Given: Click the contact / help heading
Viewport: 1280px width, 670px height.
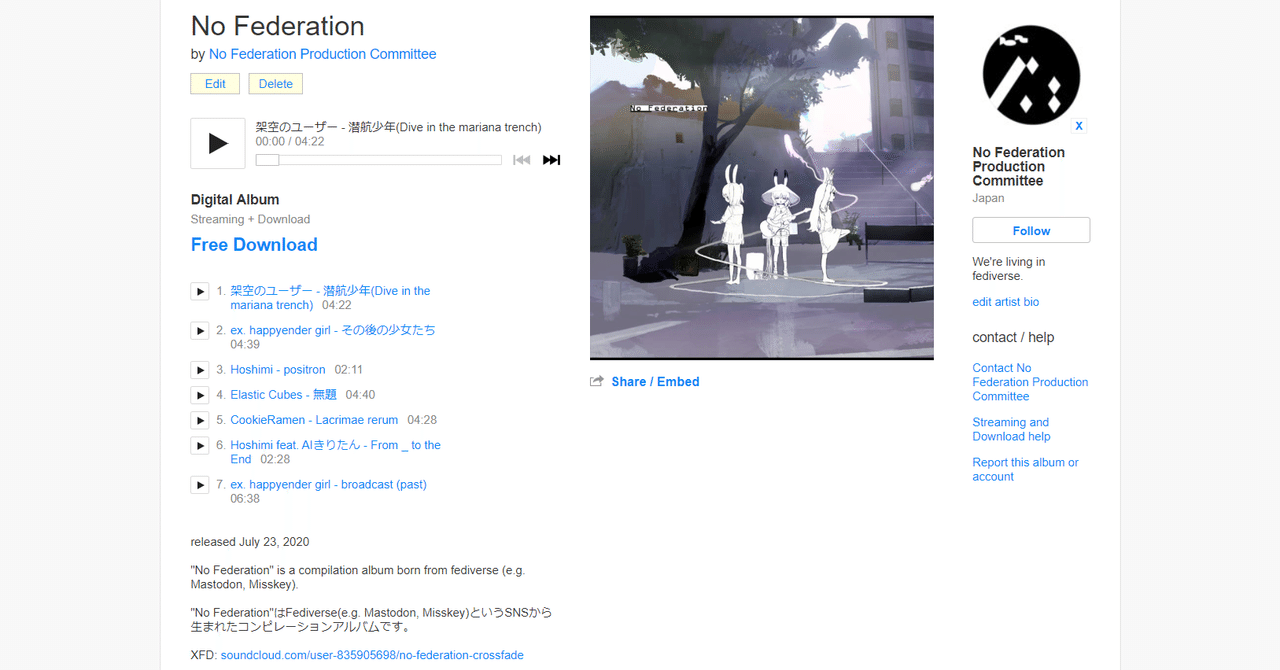Looking at the screenshot, I should coord(1013,338).
